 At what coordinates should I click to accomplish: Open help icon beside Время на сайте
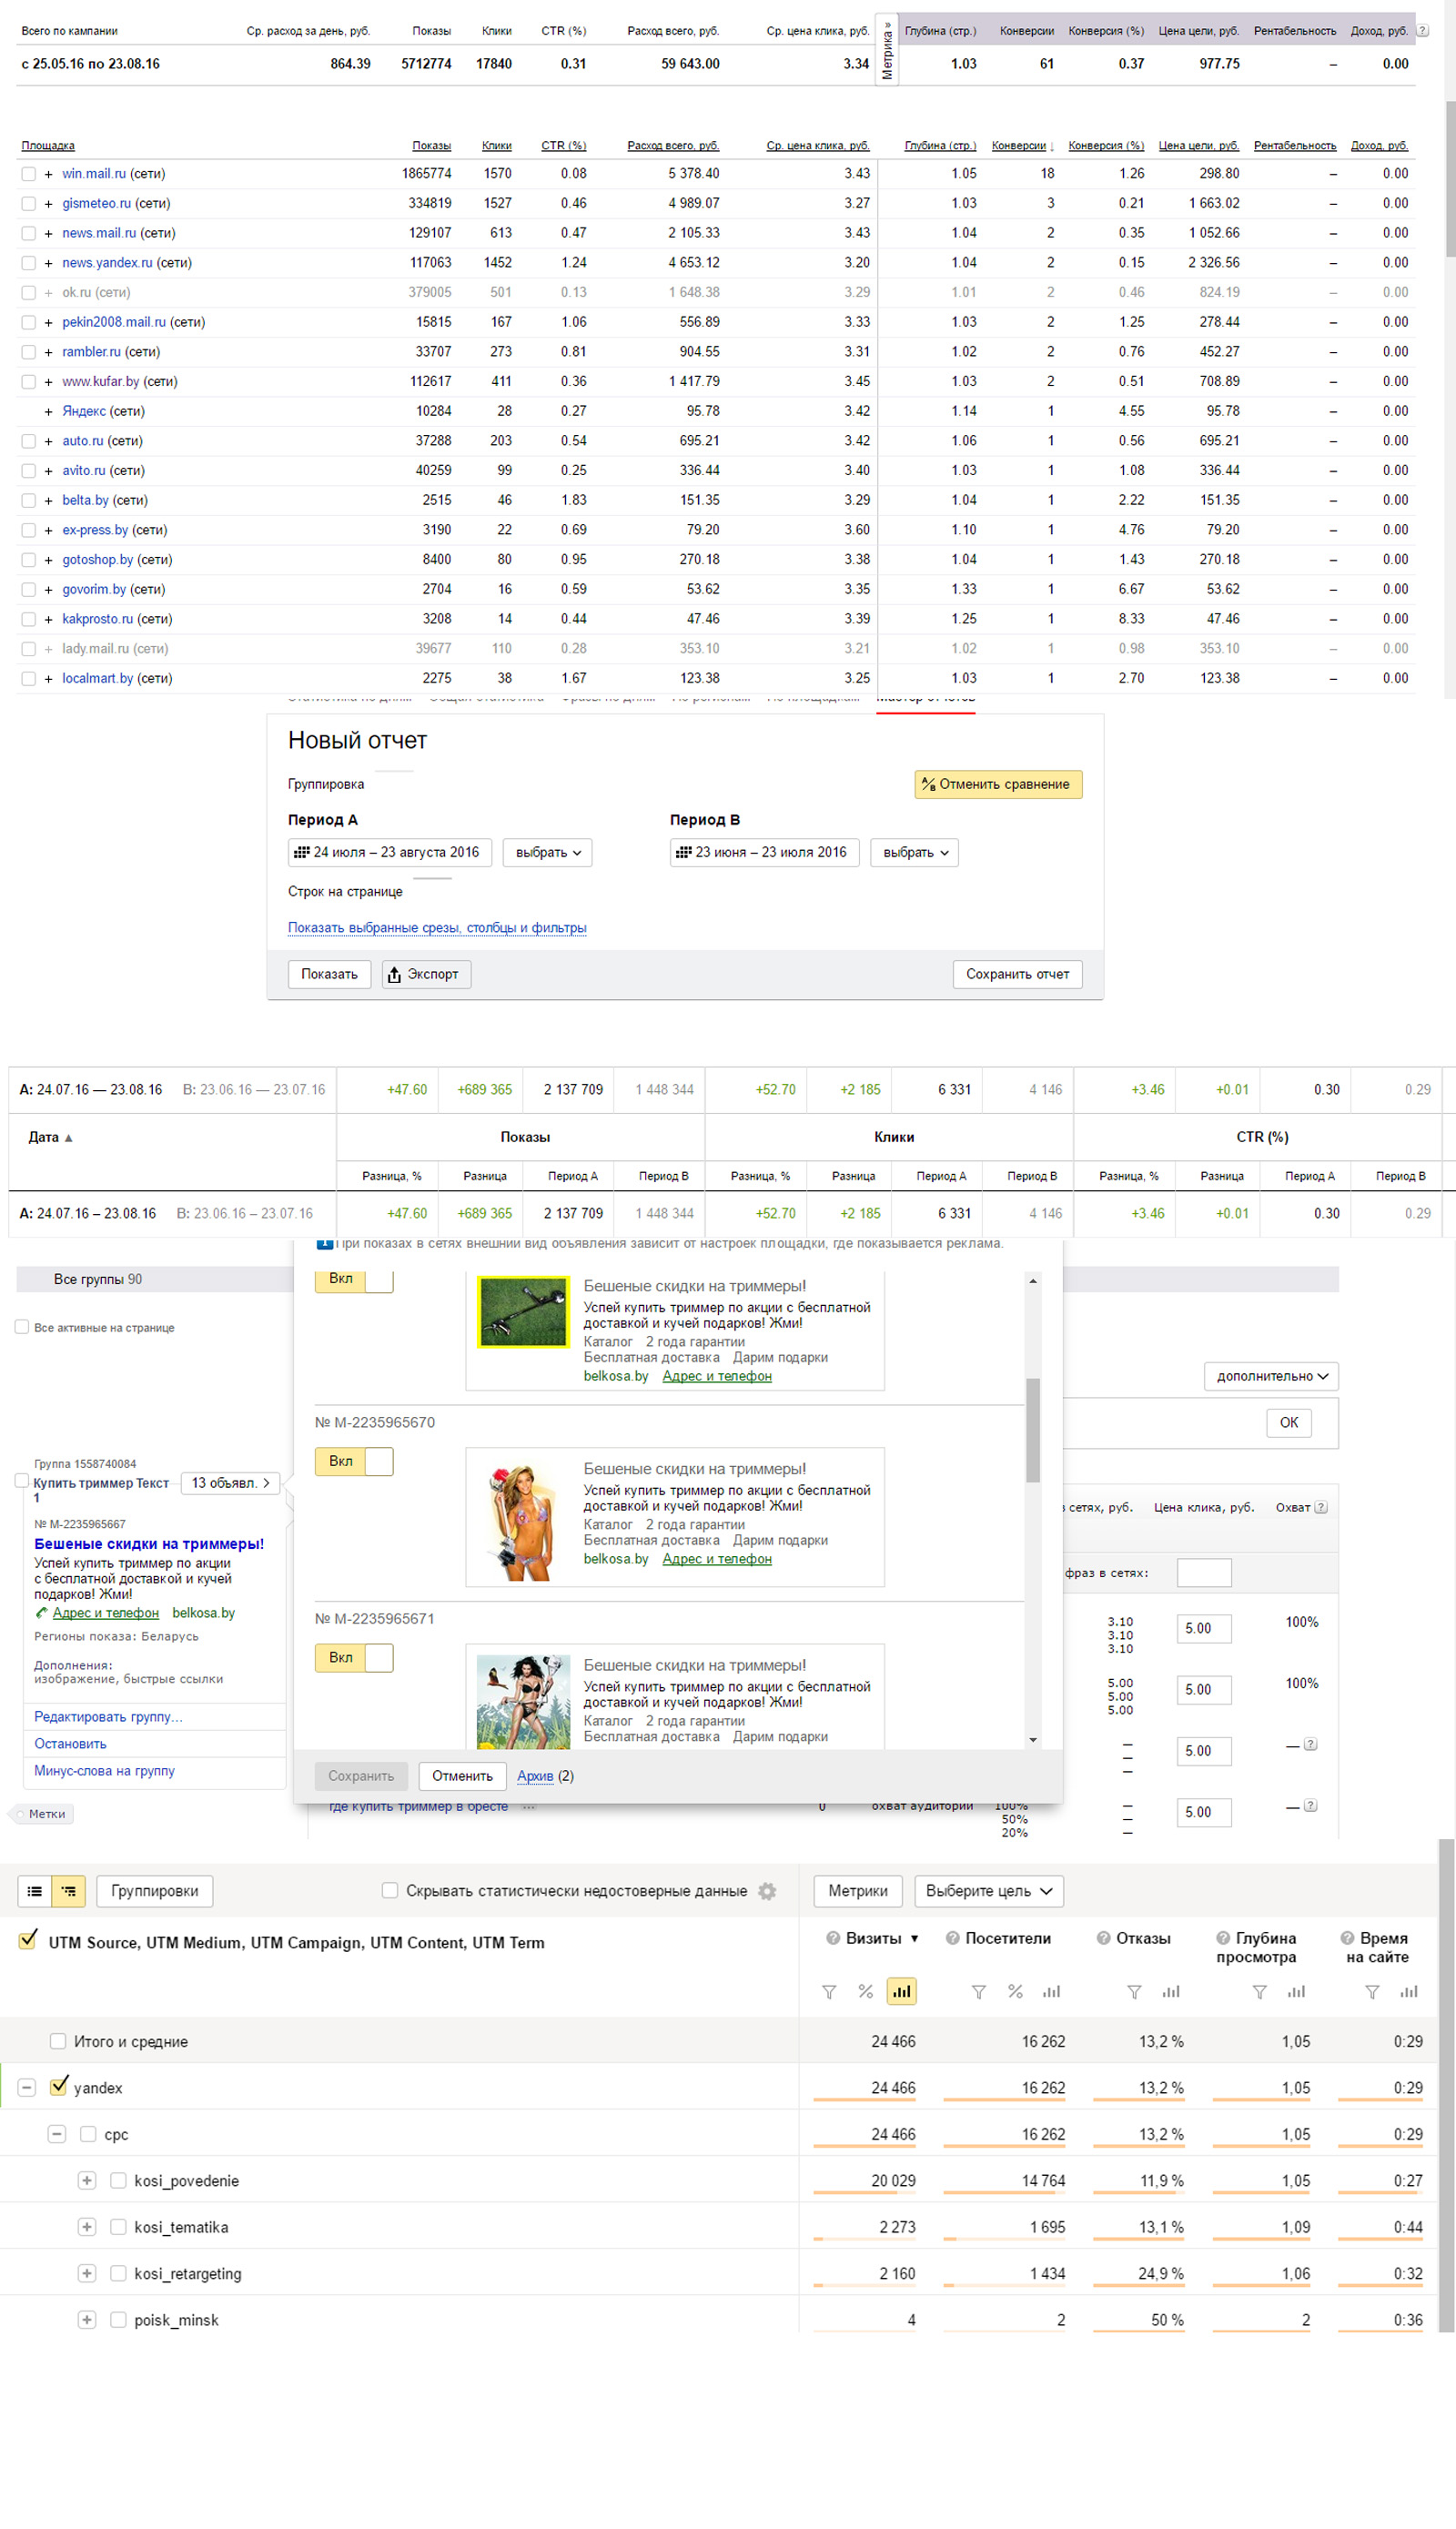(1347, 1937)
